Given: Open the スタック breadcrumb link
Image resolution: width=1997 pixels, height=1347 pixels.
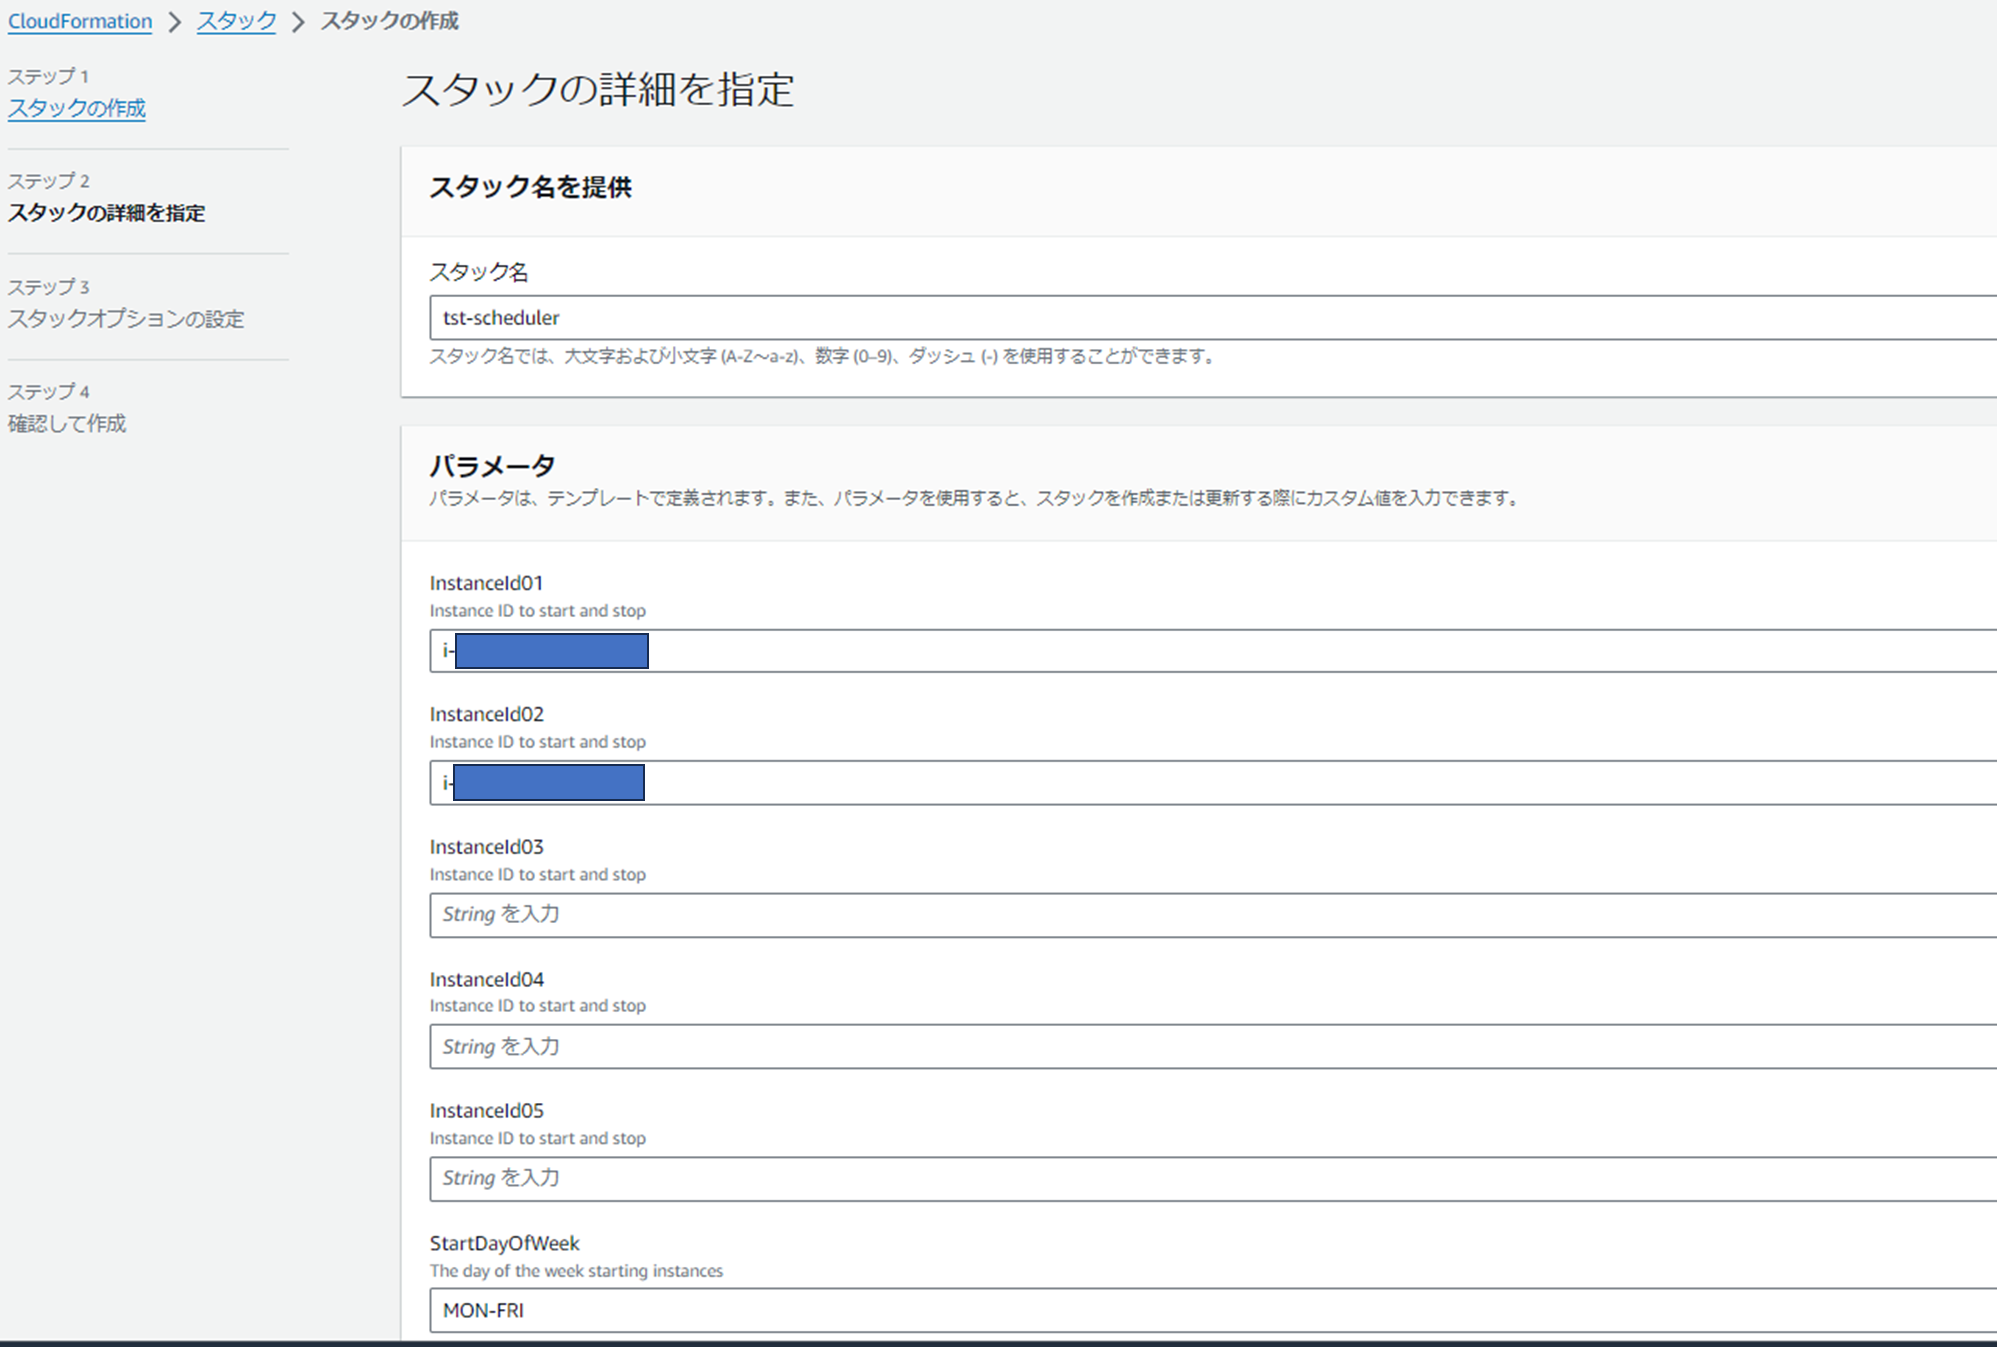Looking at the screenshot, I should (236, 21).
